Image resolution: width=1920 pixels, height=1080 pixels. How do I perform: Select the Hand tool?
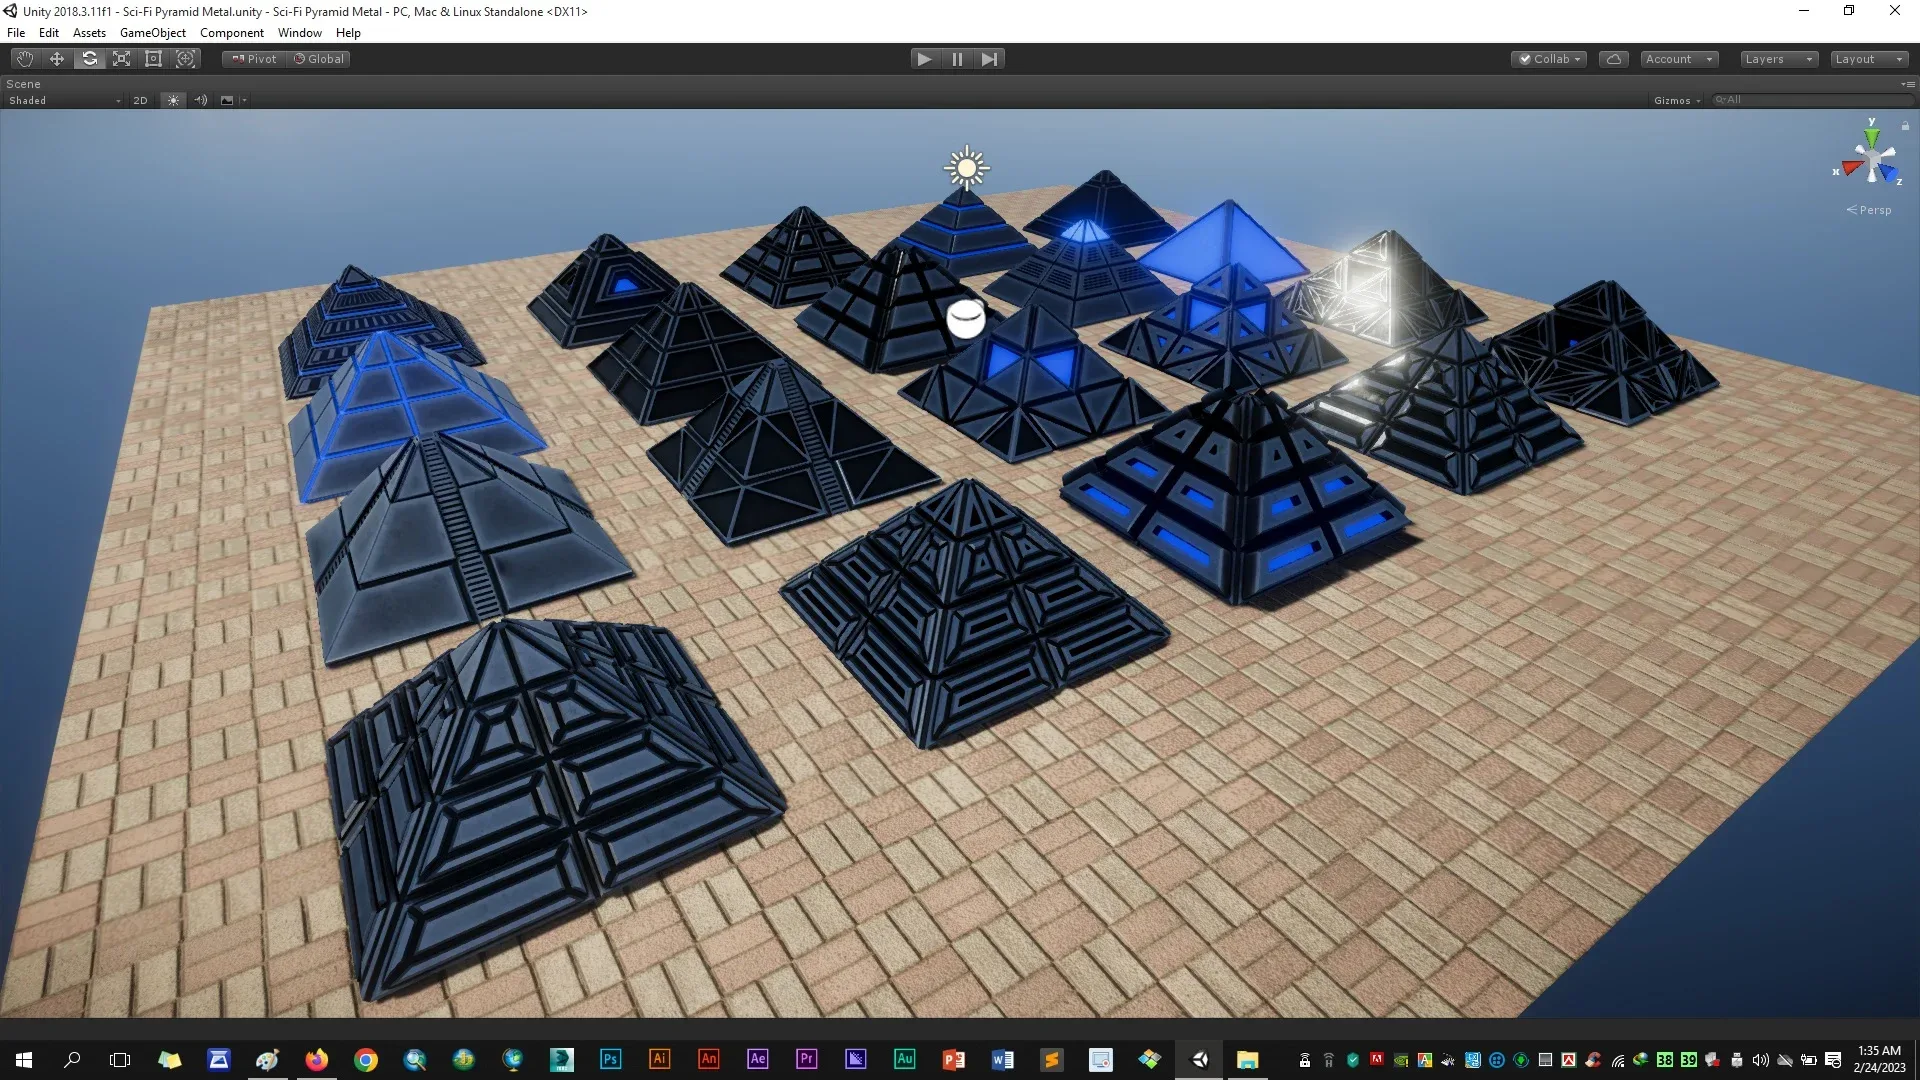25,59
